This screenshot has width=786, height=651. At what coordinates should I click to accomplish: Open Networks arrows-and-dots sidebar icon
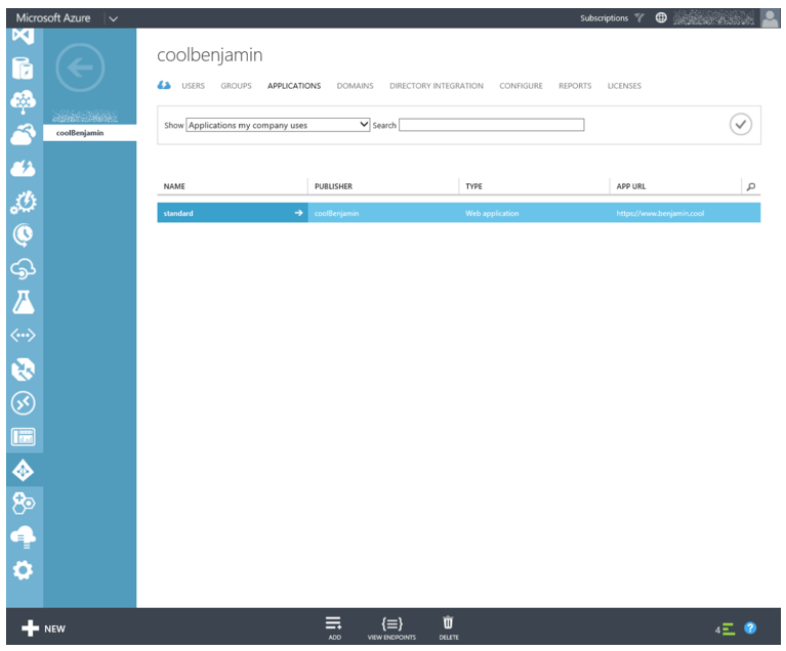pos(23,335)
